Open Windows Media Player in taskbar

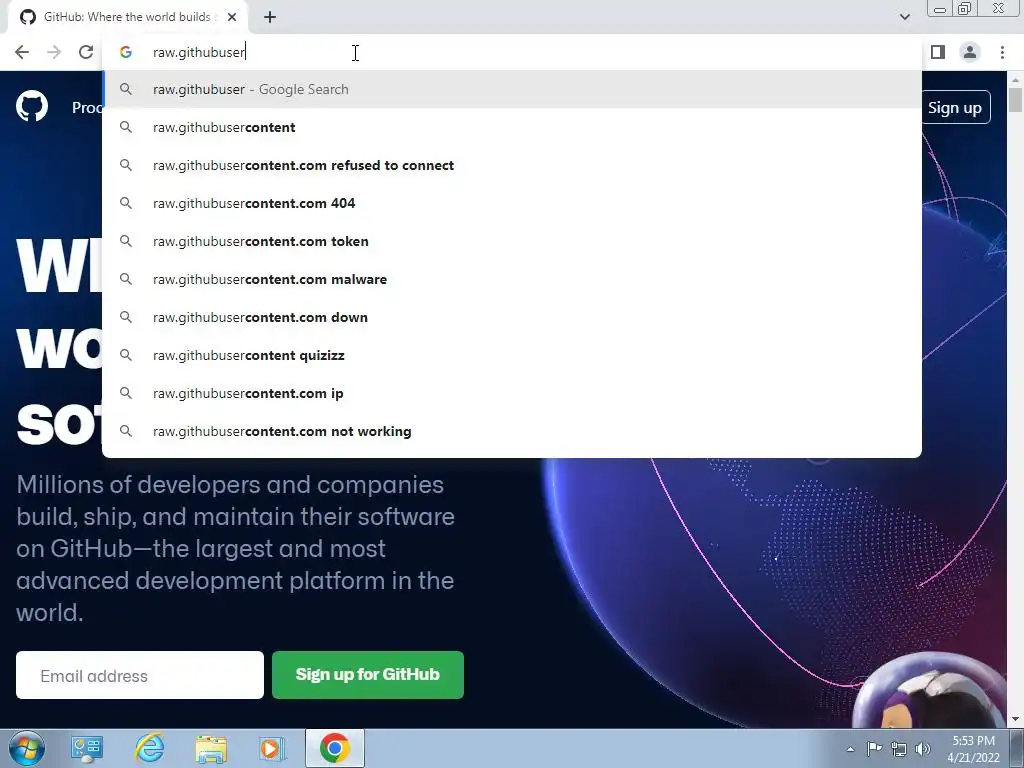pyautogui.click(x=272, y=748)
